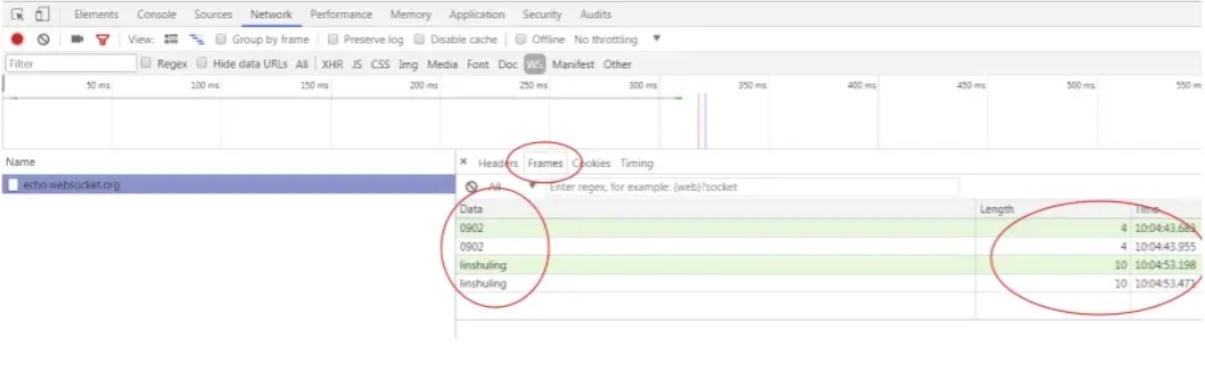The height and width of the screenshot is (370, 1205).
Task: Filter requests by Manifest
Action: point(573,64)
